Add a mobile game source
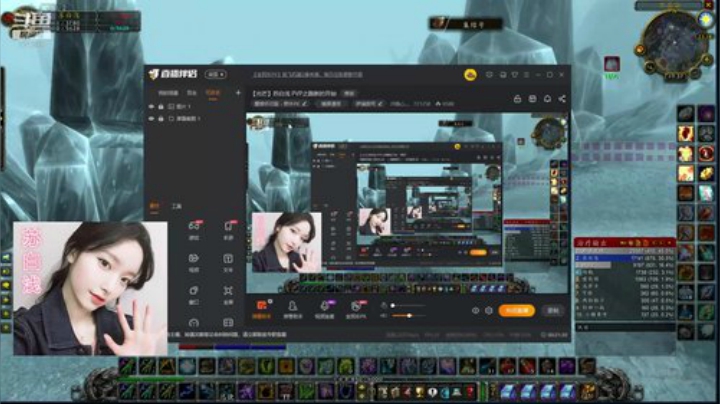 228,230
